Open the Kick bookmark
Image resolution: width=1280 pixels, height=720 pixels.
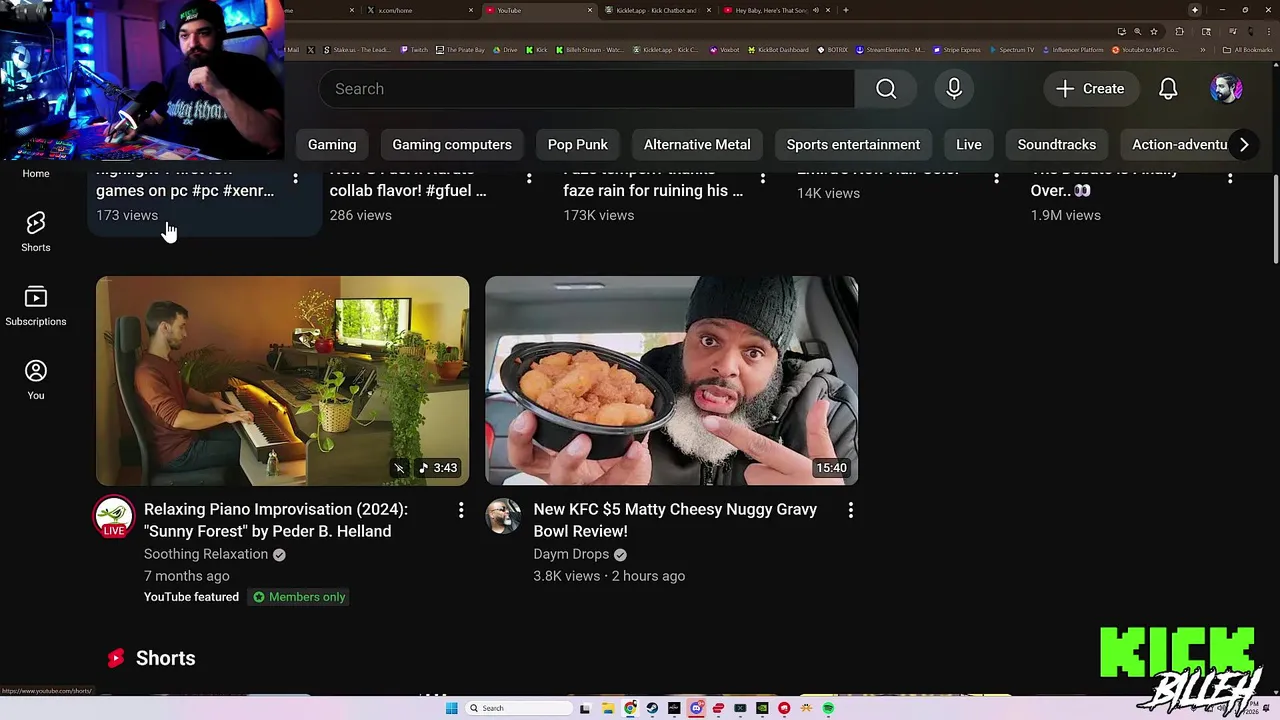point(537,49)
